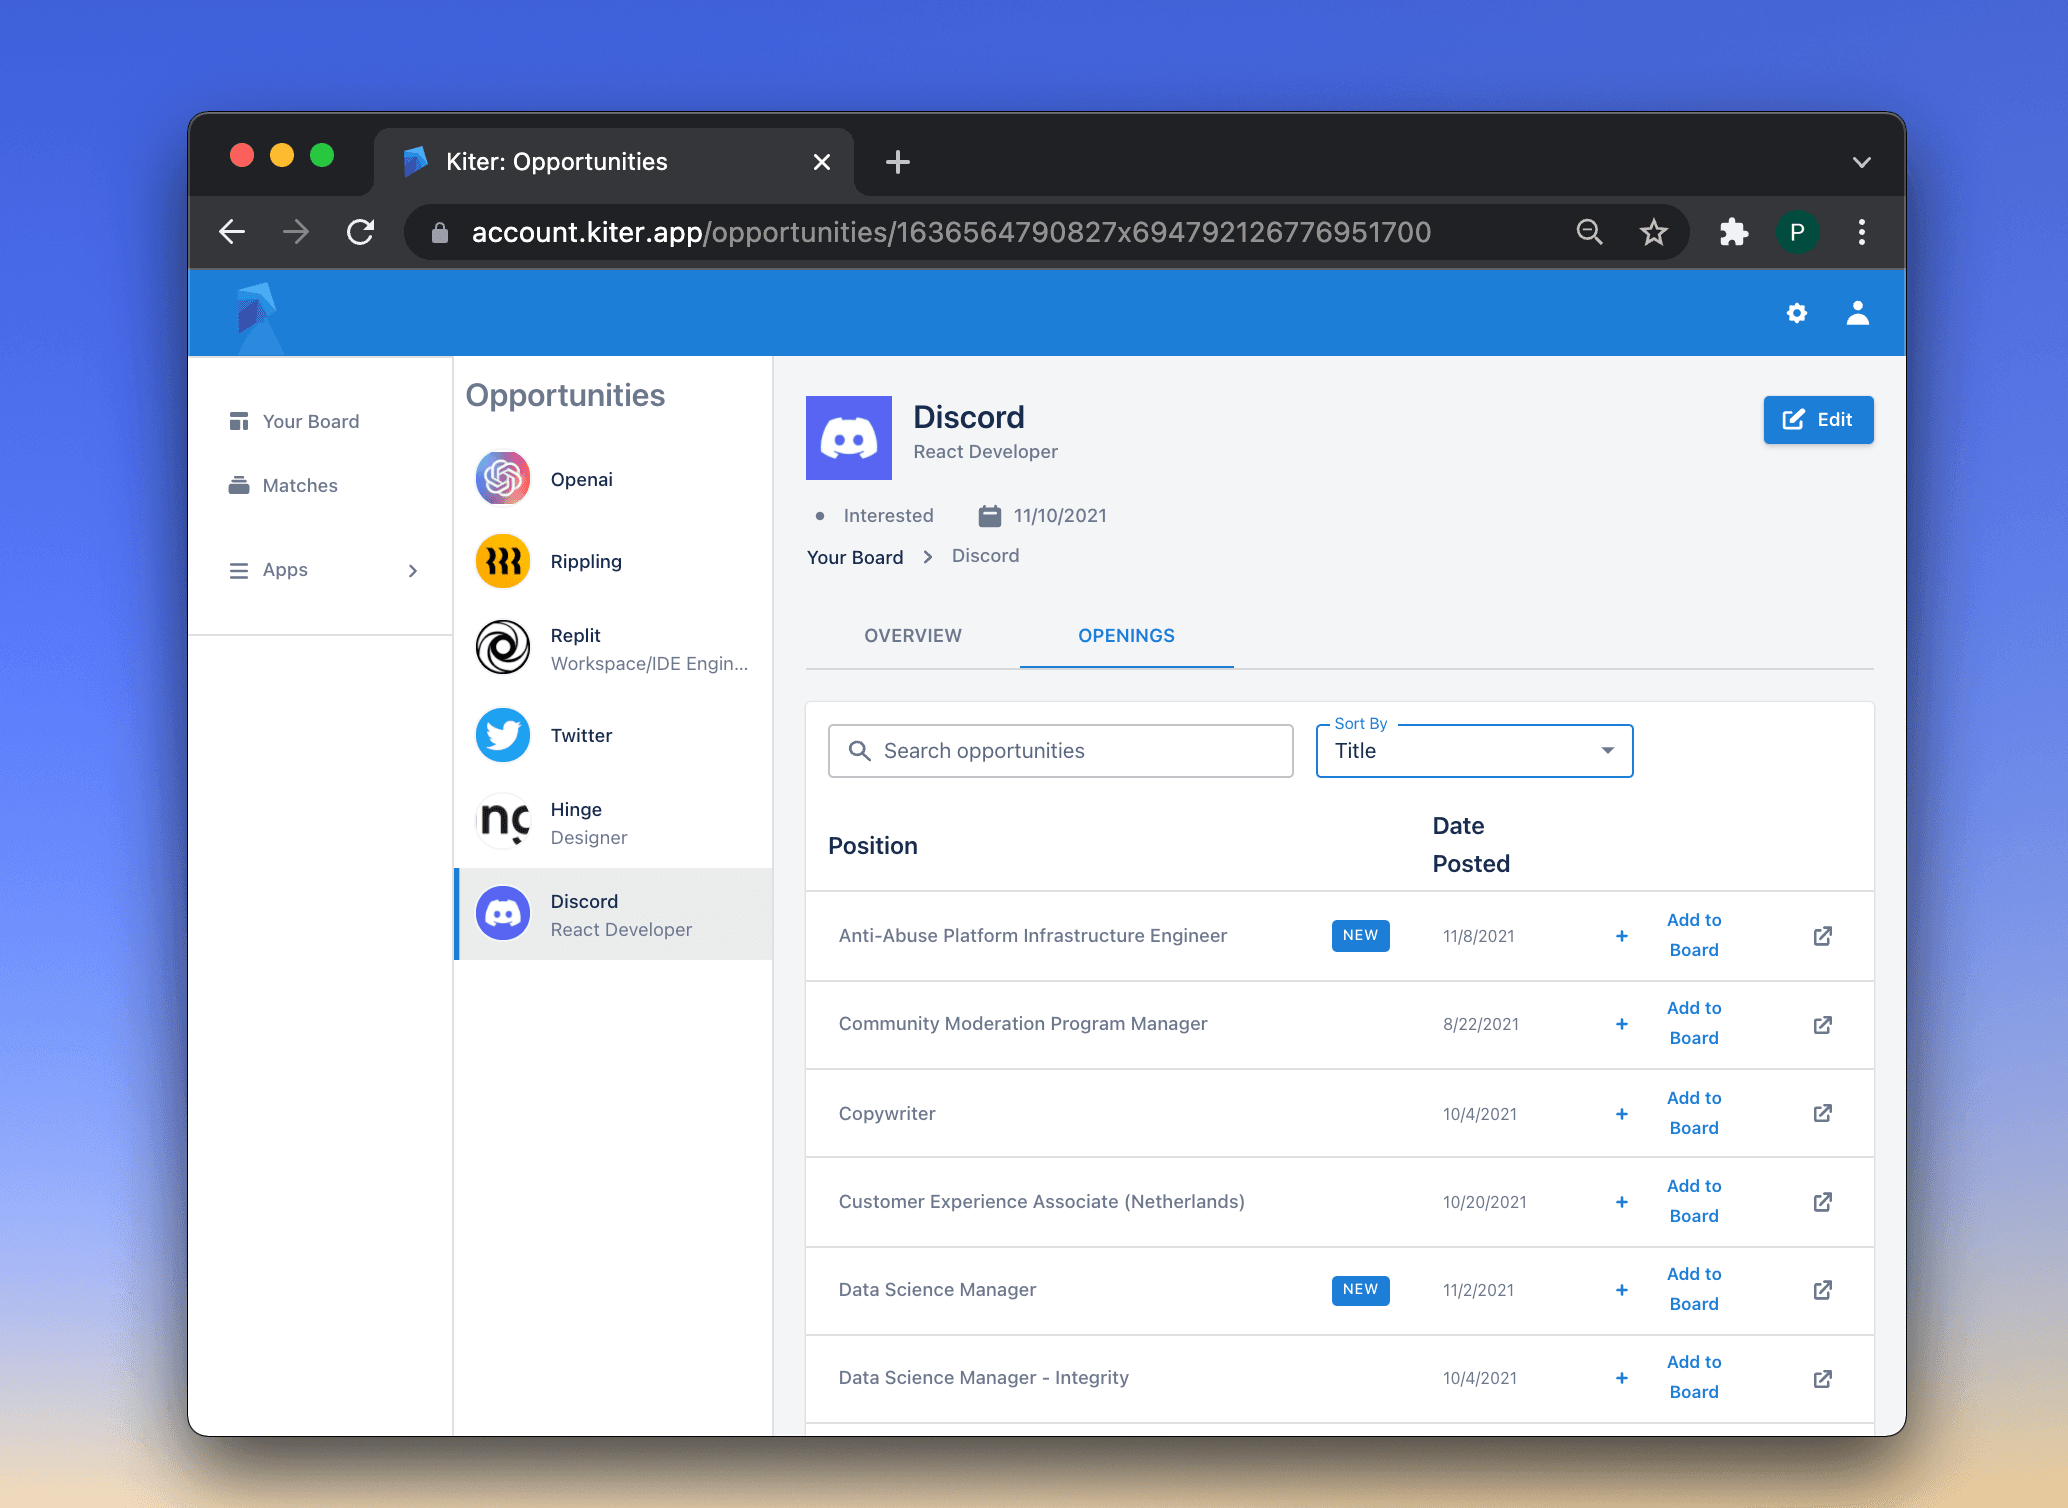Click NEW badge on Data Science Manager row
This screenshot has height=1508, width=2068.
pos(1360,1289)
